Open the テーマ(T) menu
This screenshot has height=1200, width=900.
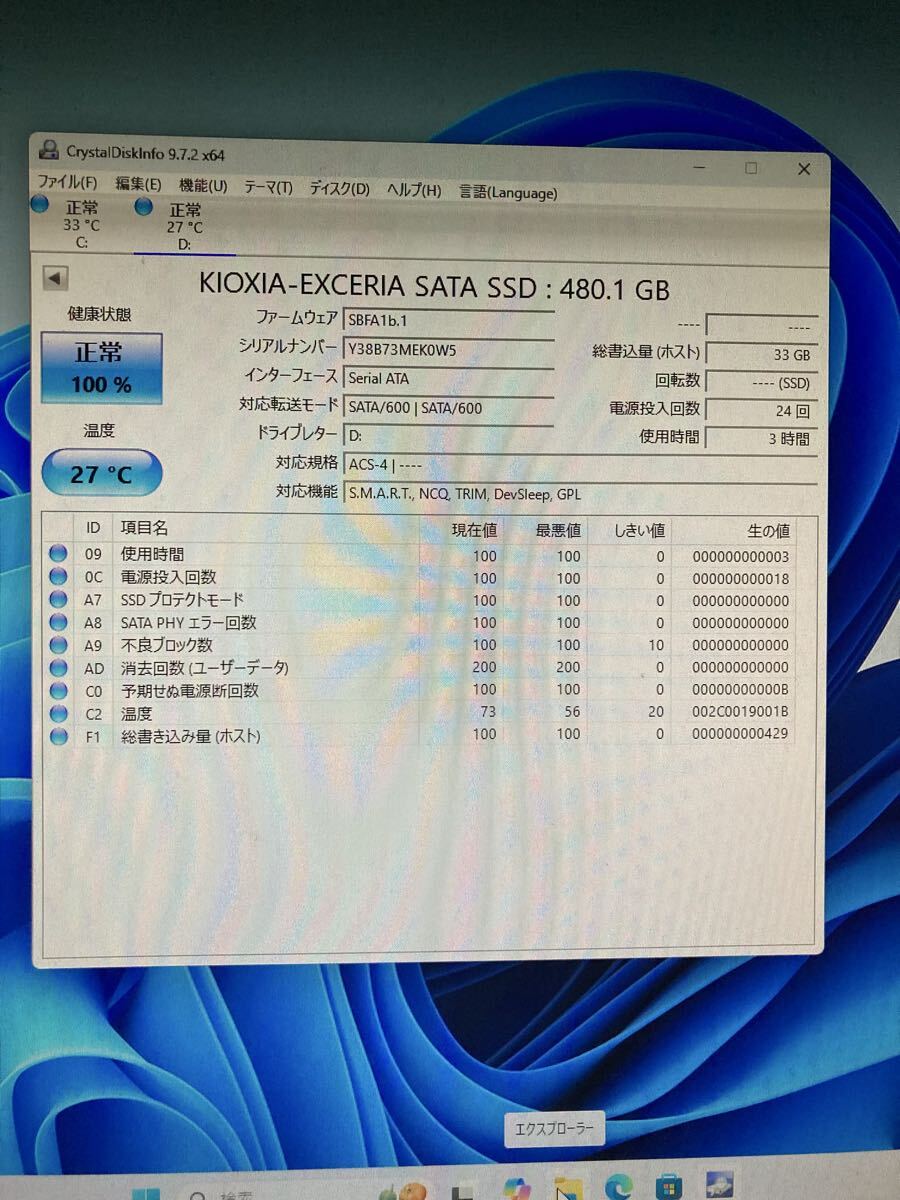click(x=268, y=187)
